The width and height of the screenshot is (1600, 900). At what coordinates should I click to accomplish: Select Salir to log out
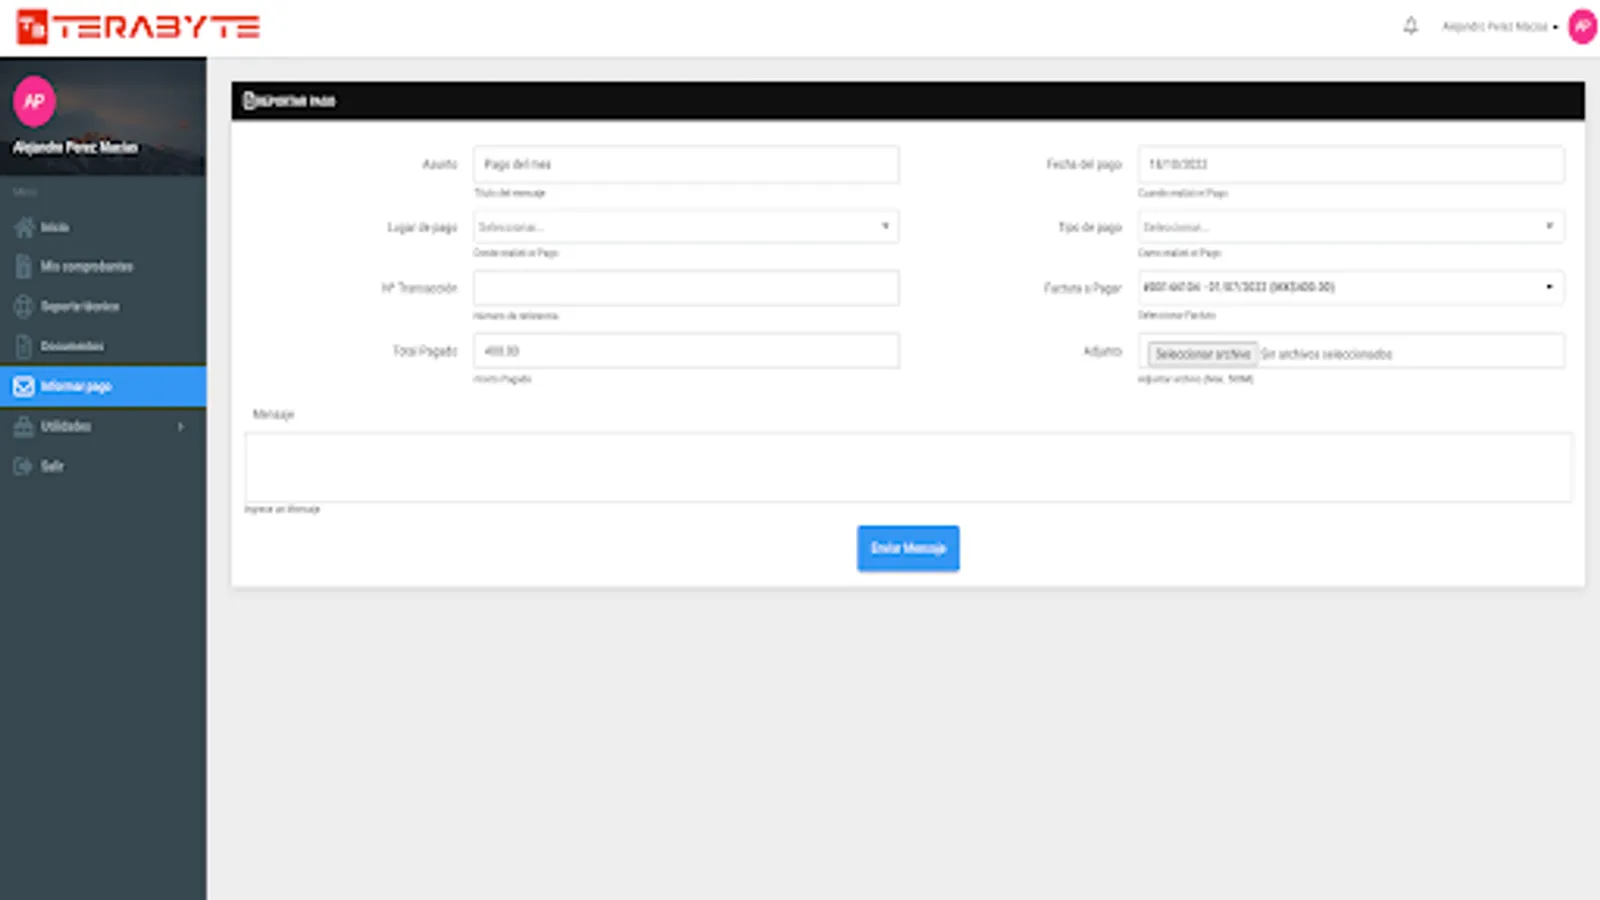(x=52, y=466)
